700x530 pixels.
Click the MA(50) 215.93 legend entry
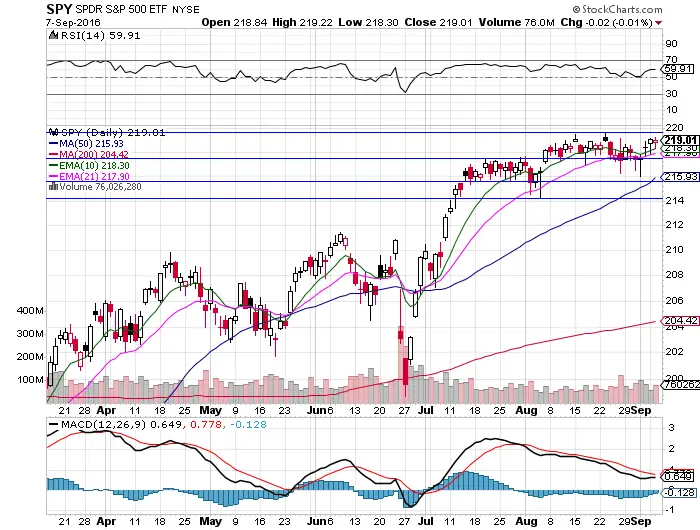92,144
